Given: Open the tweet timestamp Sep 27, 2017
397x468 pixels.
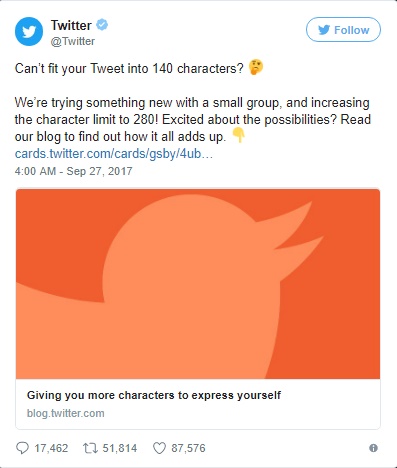Looking at the screenshot, I should [73, 171].
